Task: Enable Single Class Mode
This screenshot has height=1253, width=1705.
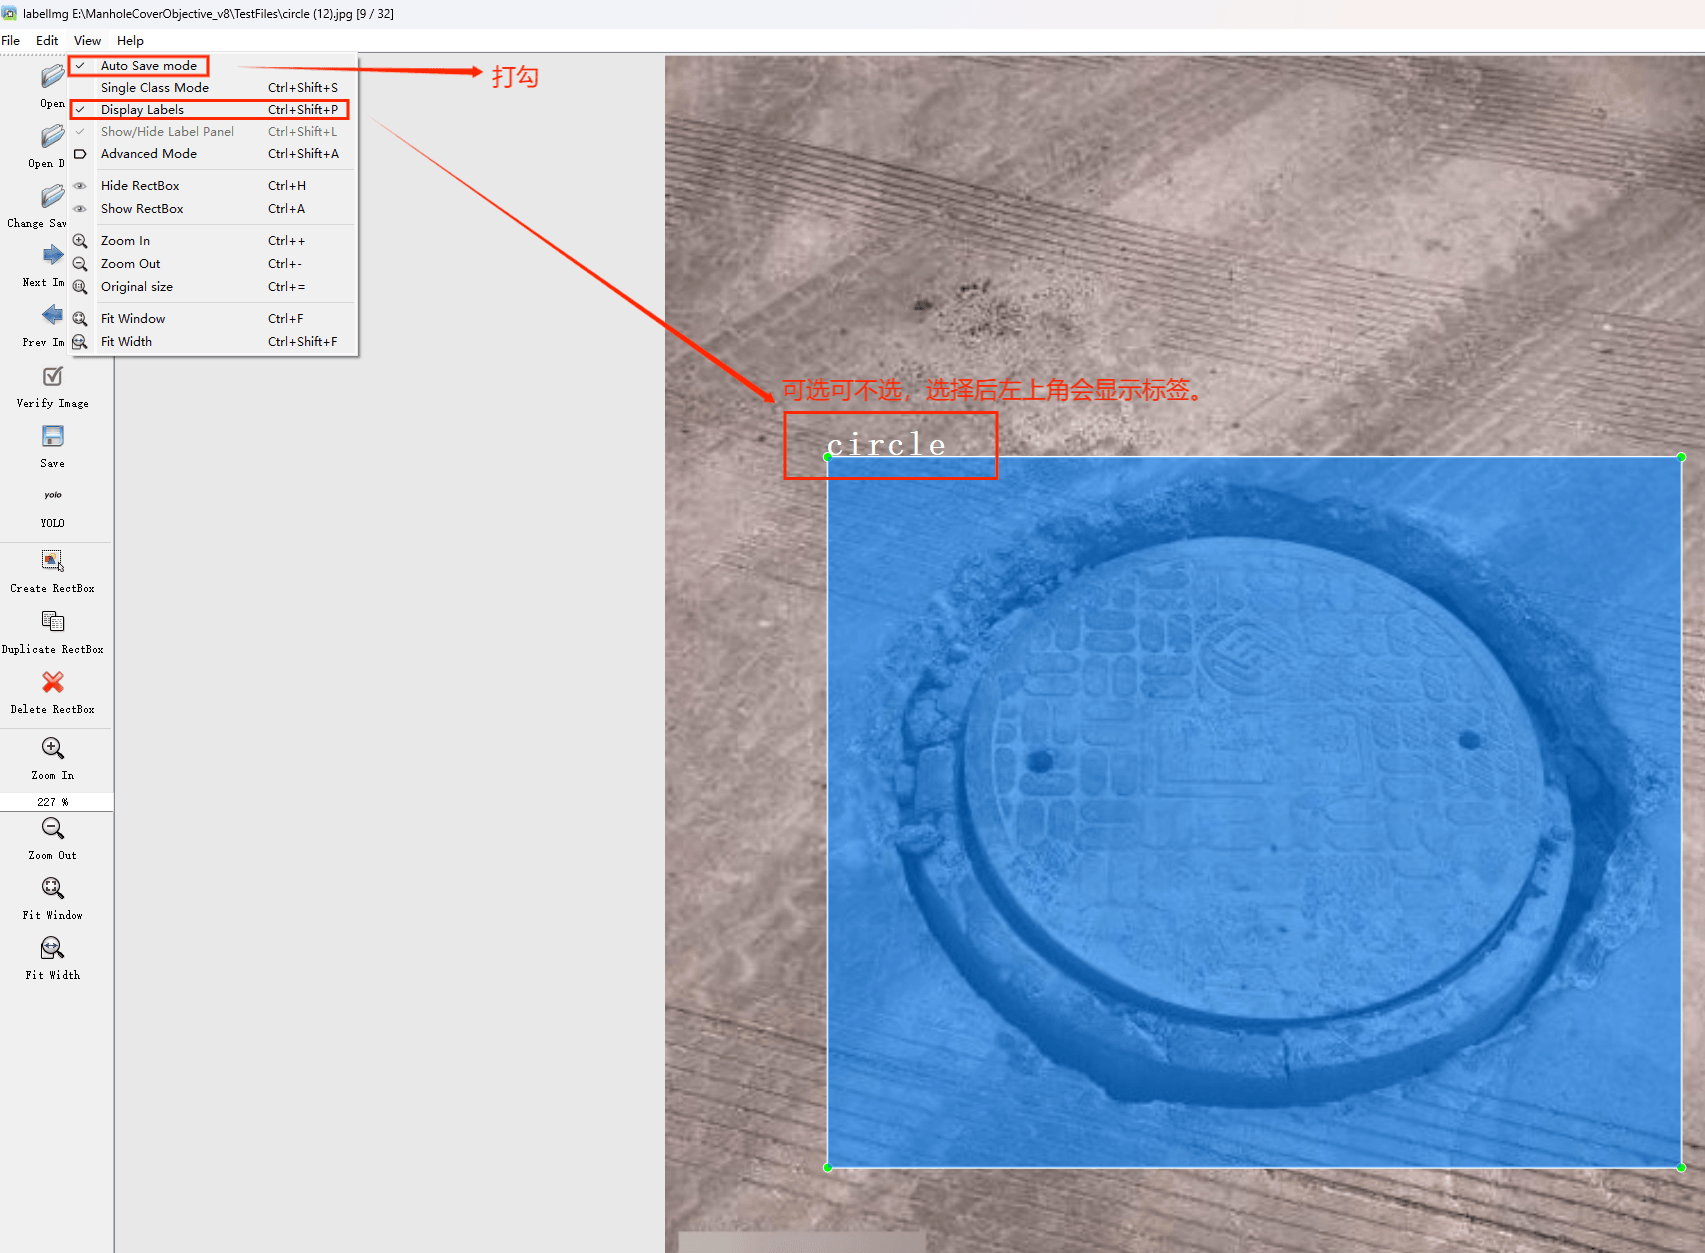Action: point(212,88)
